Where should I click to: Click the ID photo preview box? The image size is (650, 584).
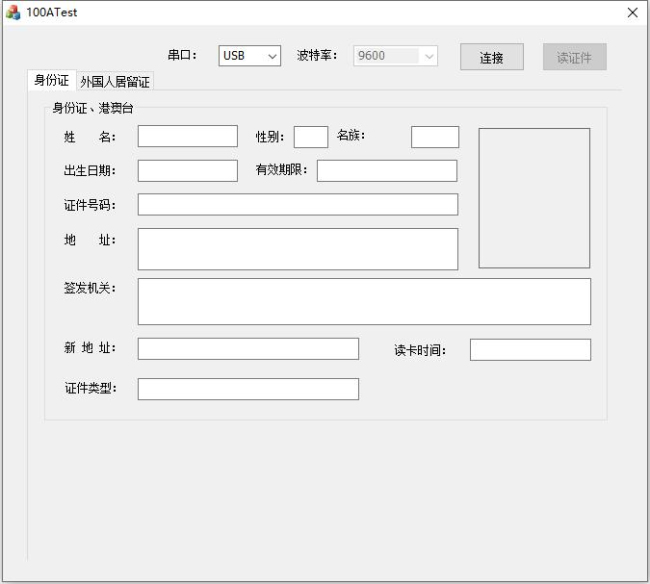click(x=534, y=198)
